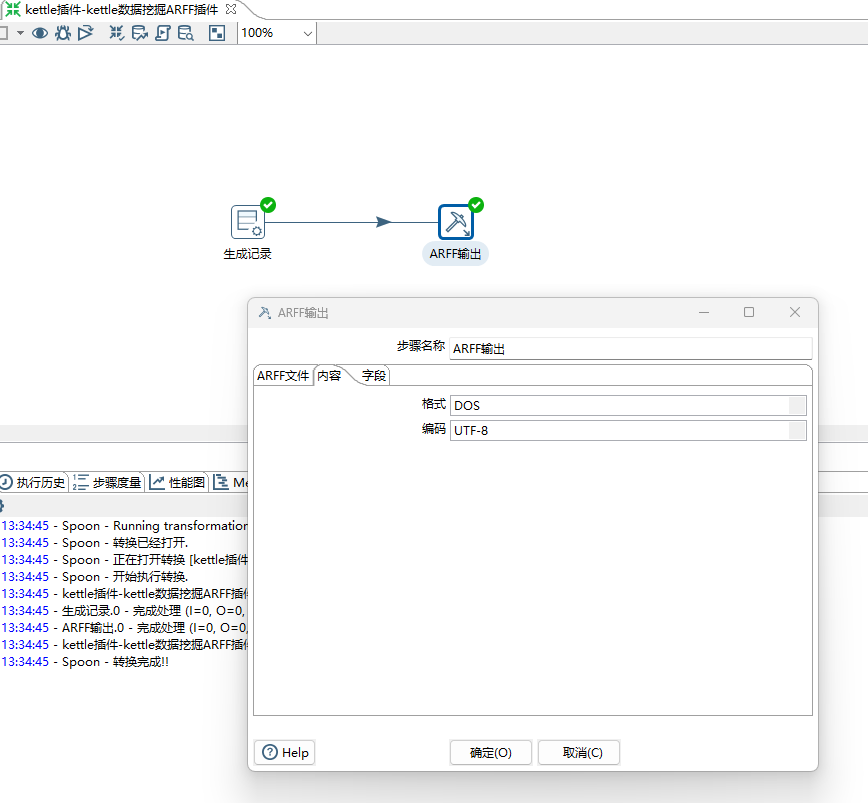This screenshot has height=803, width=868.
Task: Switch to the 性能图 tab
Action: [x=177, y=483]
